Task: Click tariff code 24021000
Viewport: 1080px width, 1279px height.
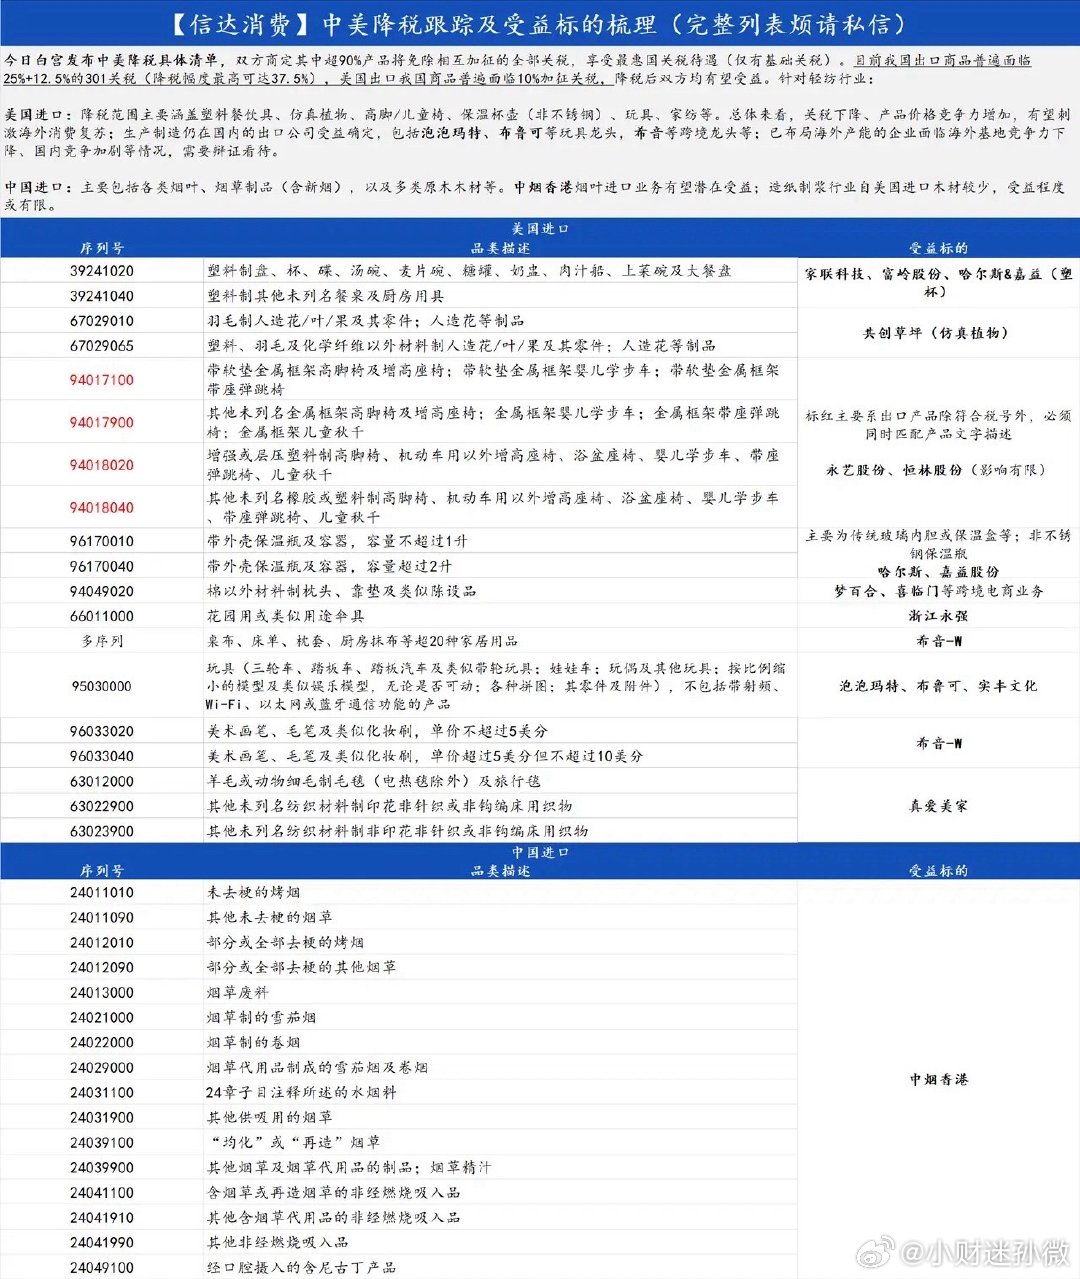Action: pyautogui.click(x=102, y=1018)
